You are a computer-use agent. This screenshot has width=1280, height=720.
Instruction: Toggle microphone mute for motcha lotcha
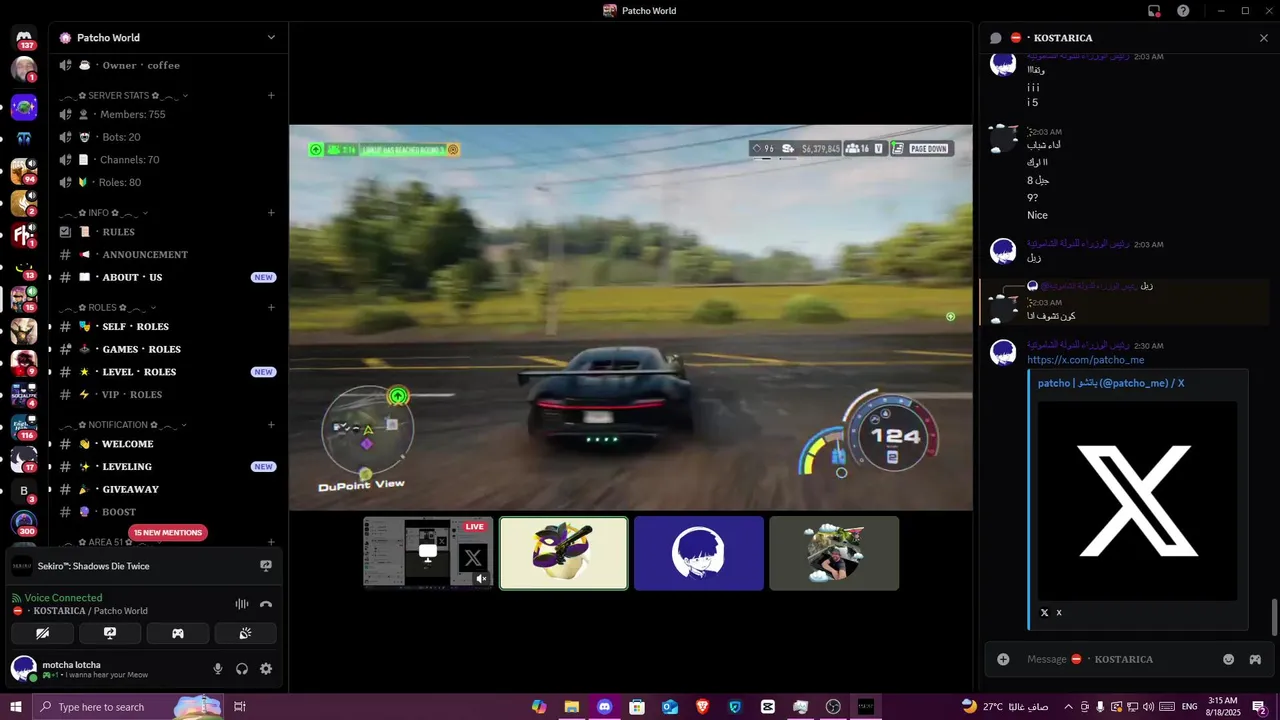click(218, 669)
